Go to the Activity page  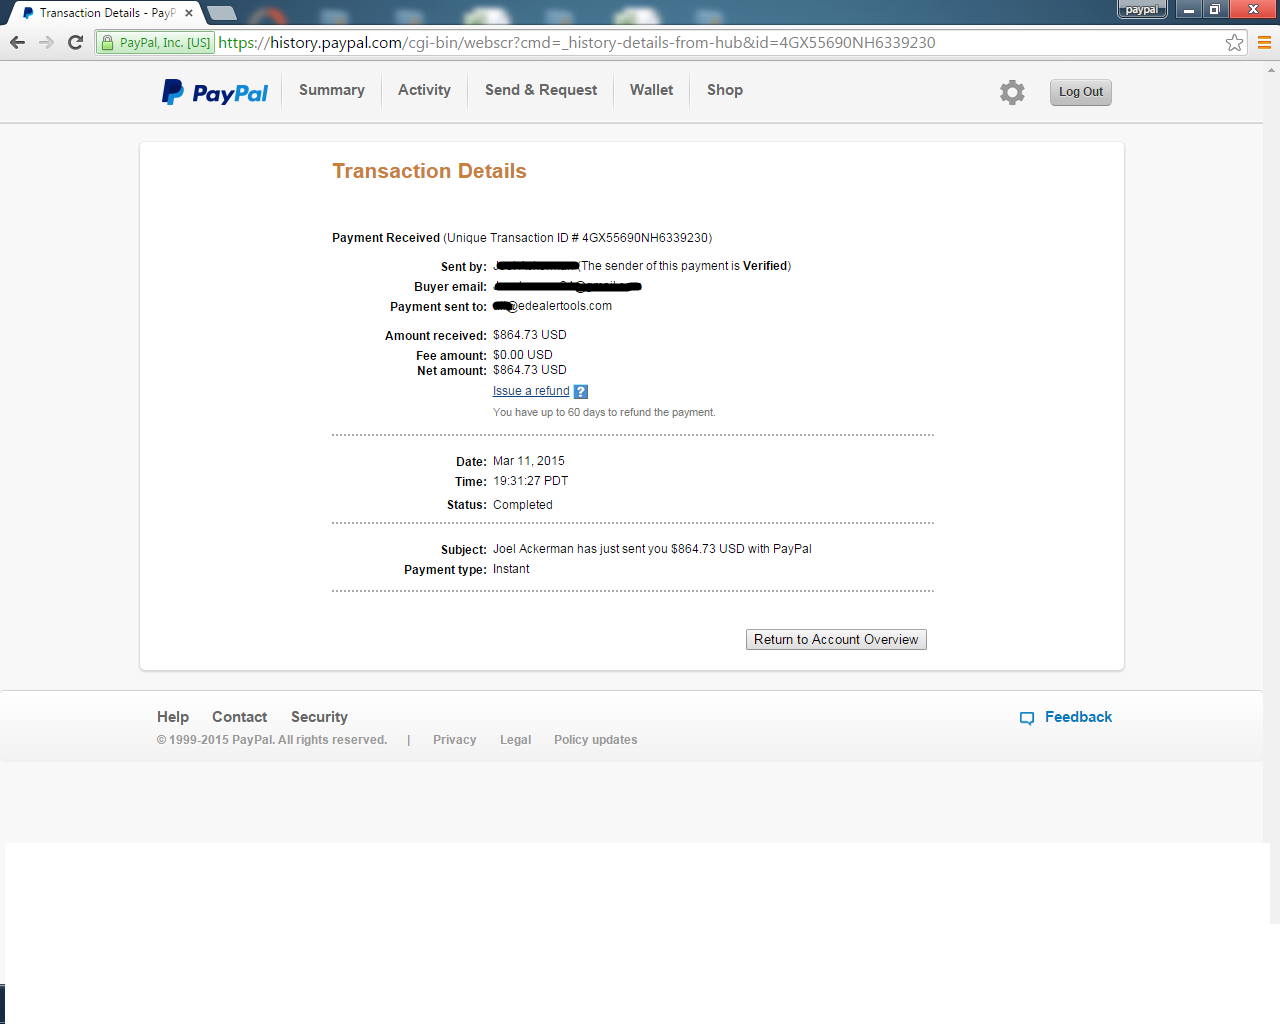coord(424,90)
